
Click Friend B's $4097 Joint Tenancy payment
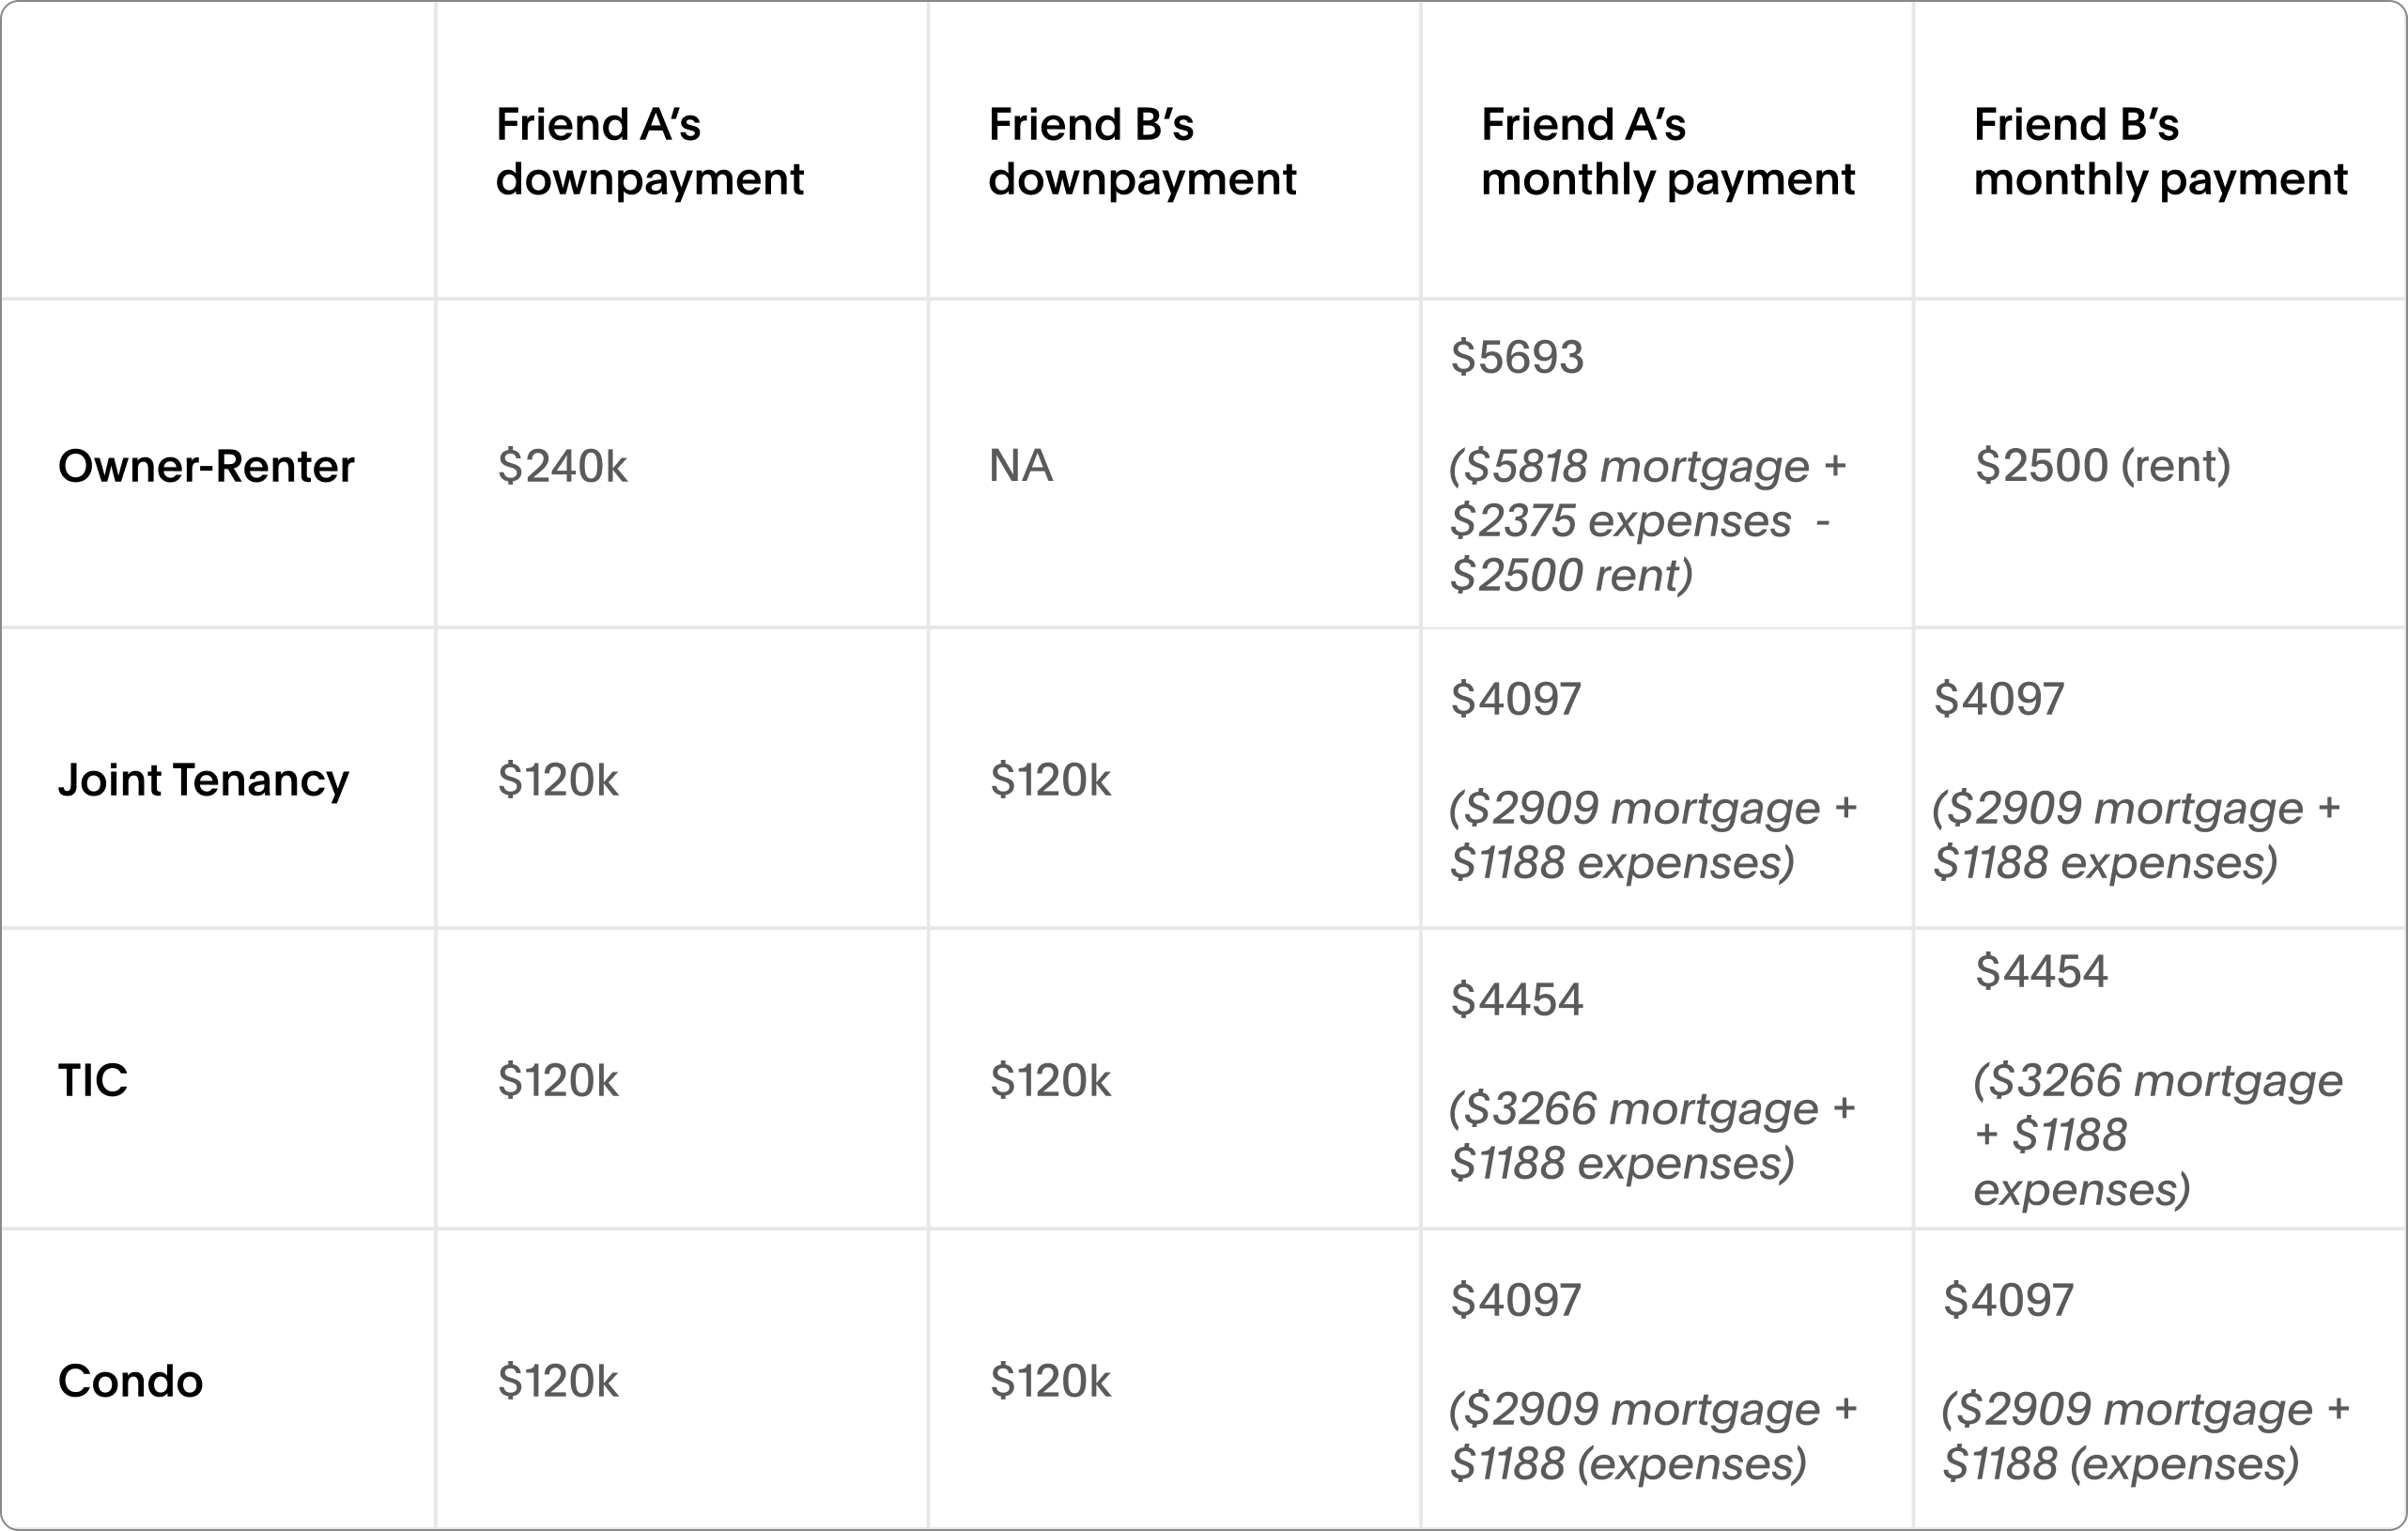[x=1998, y=699]
